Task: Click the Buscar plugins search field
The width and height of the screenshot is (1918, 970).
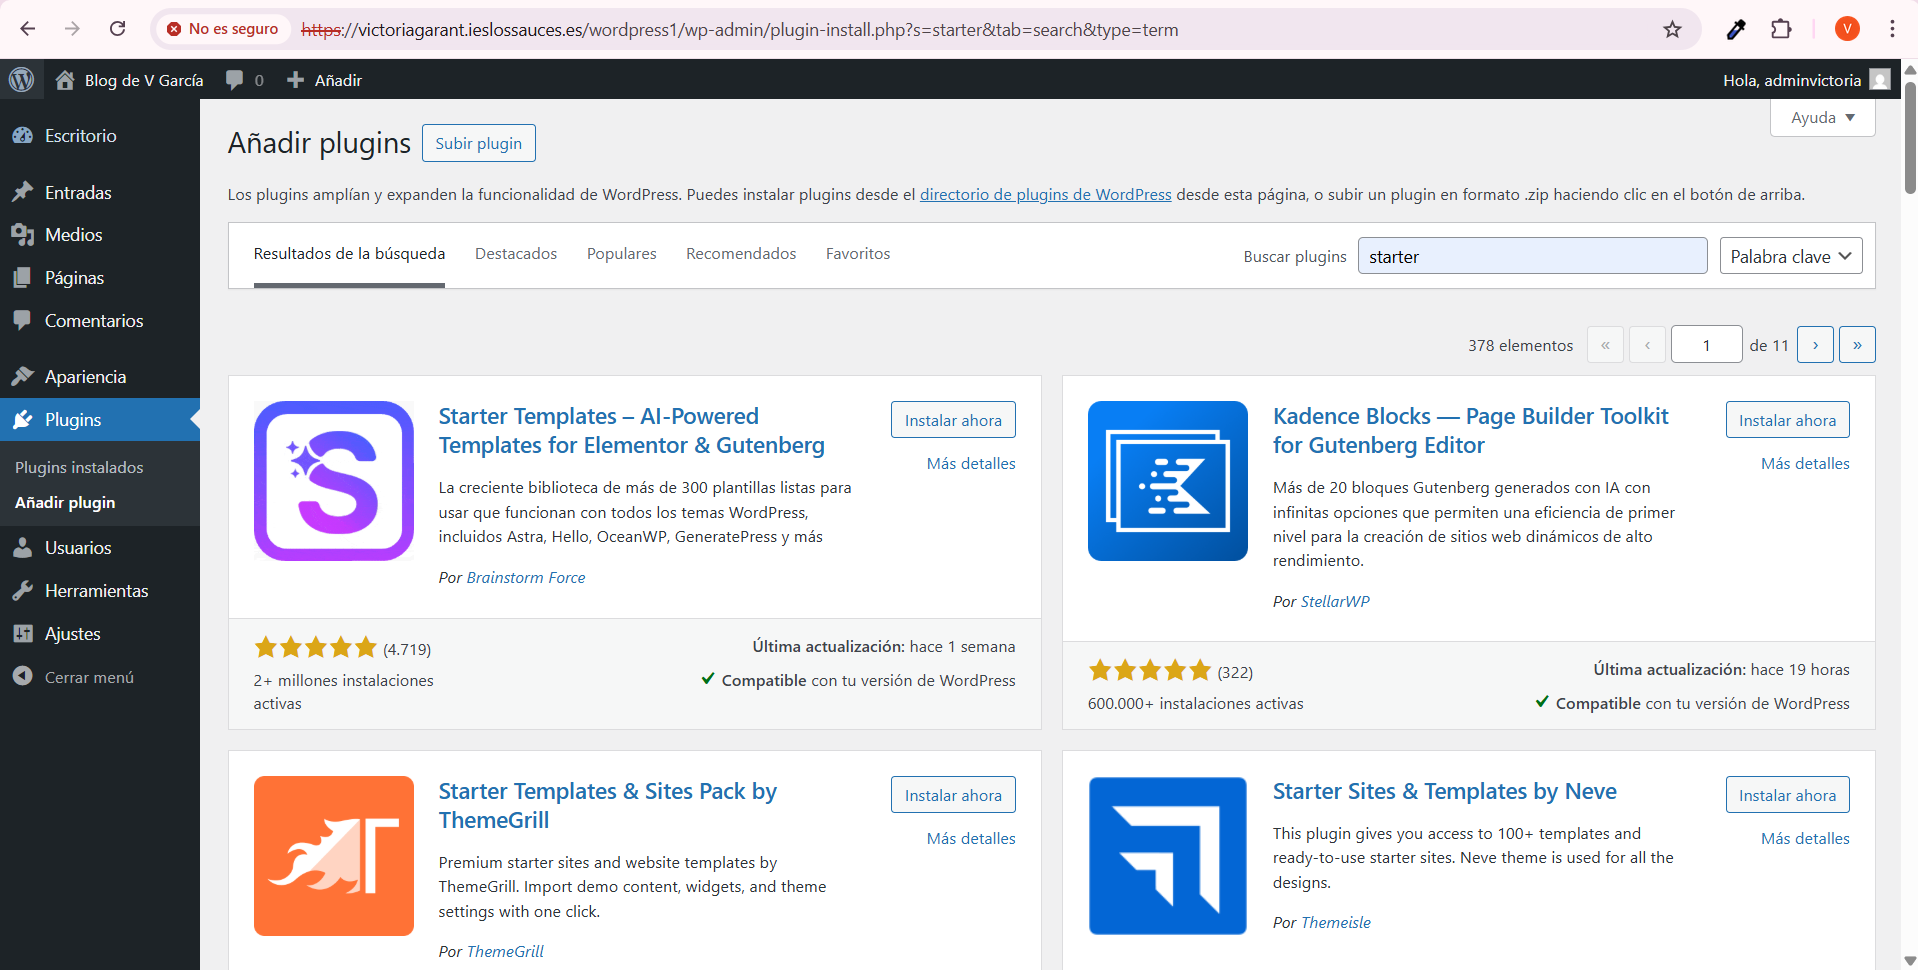Action: tap(1532, 256)
